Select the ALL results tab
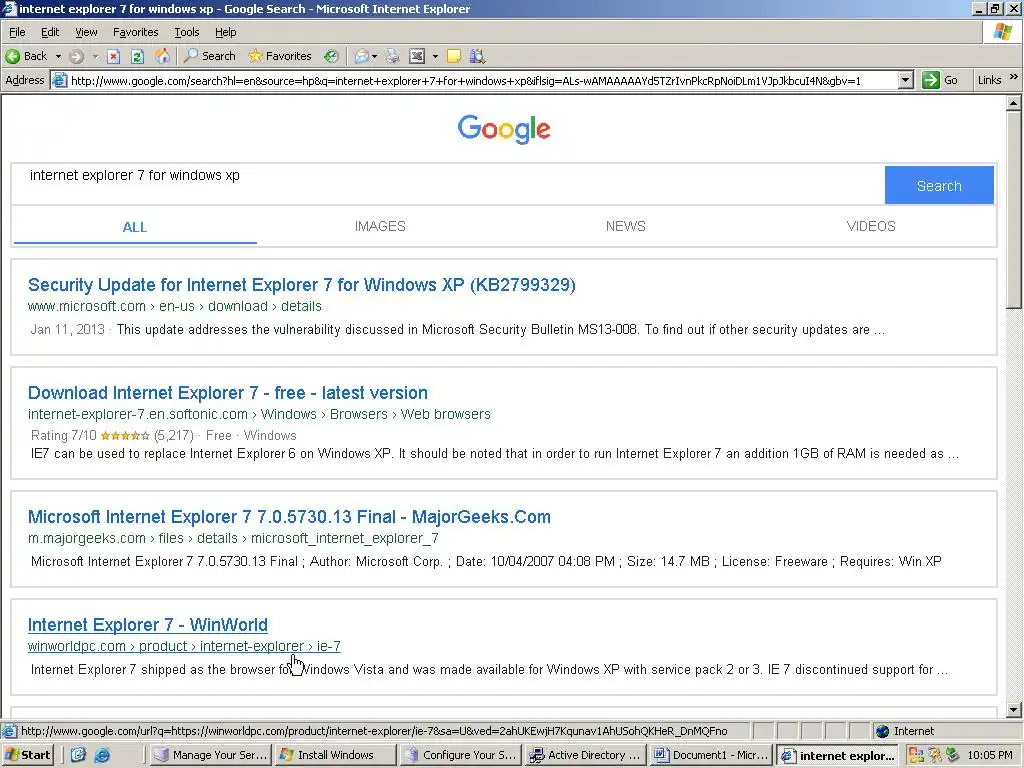This screenshot has height=768, width=1024. coord(135,227)
